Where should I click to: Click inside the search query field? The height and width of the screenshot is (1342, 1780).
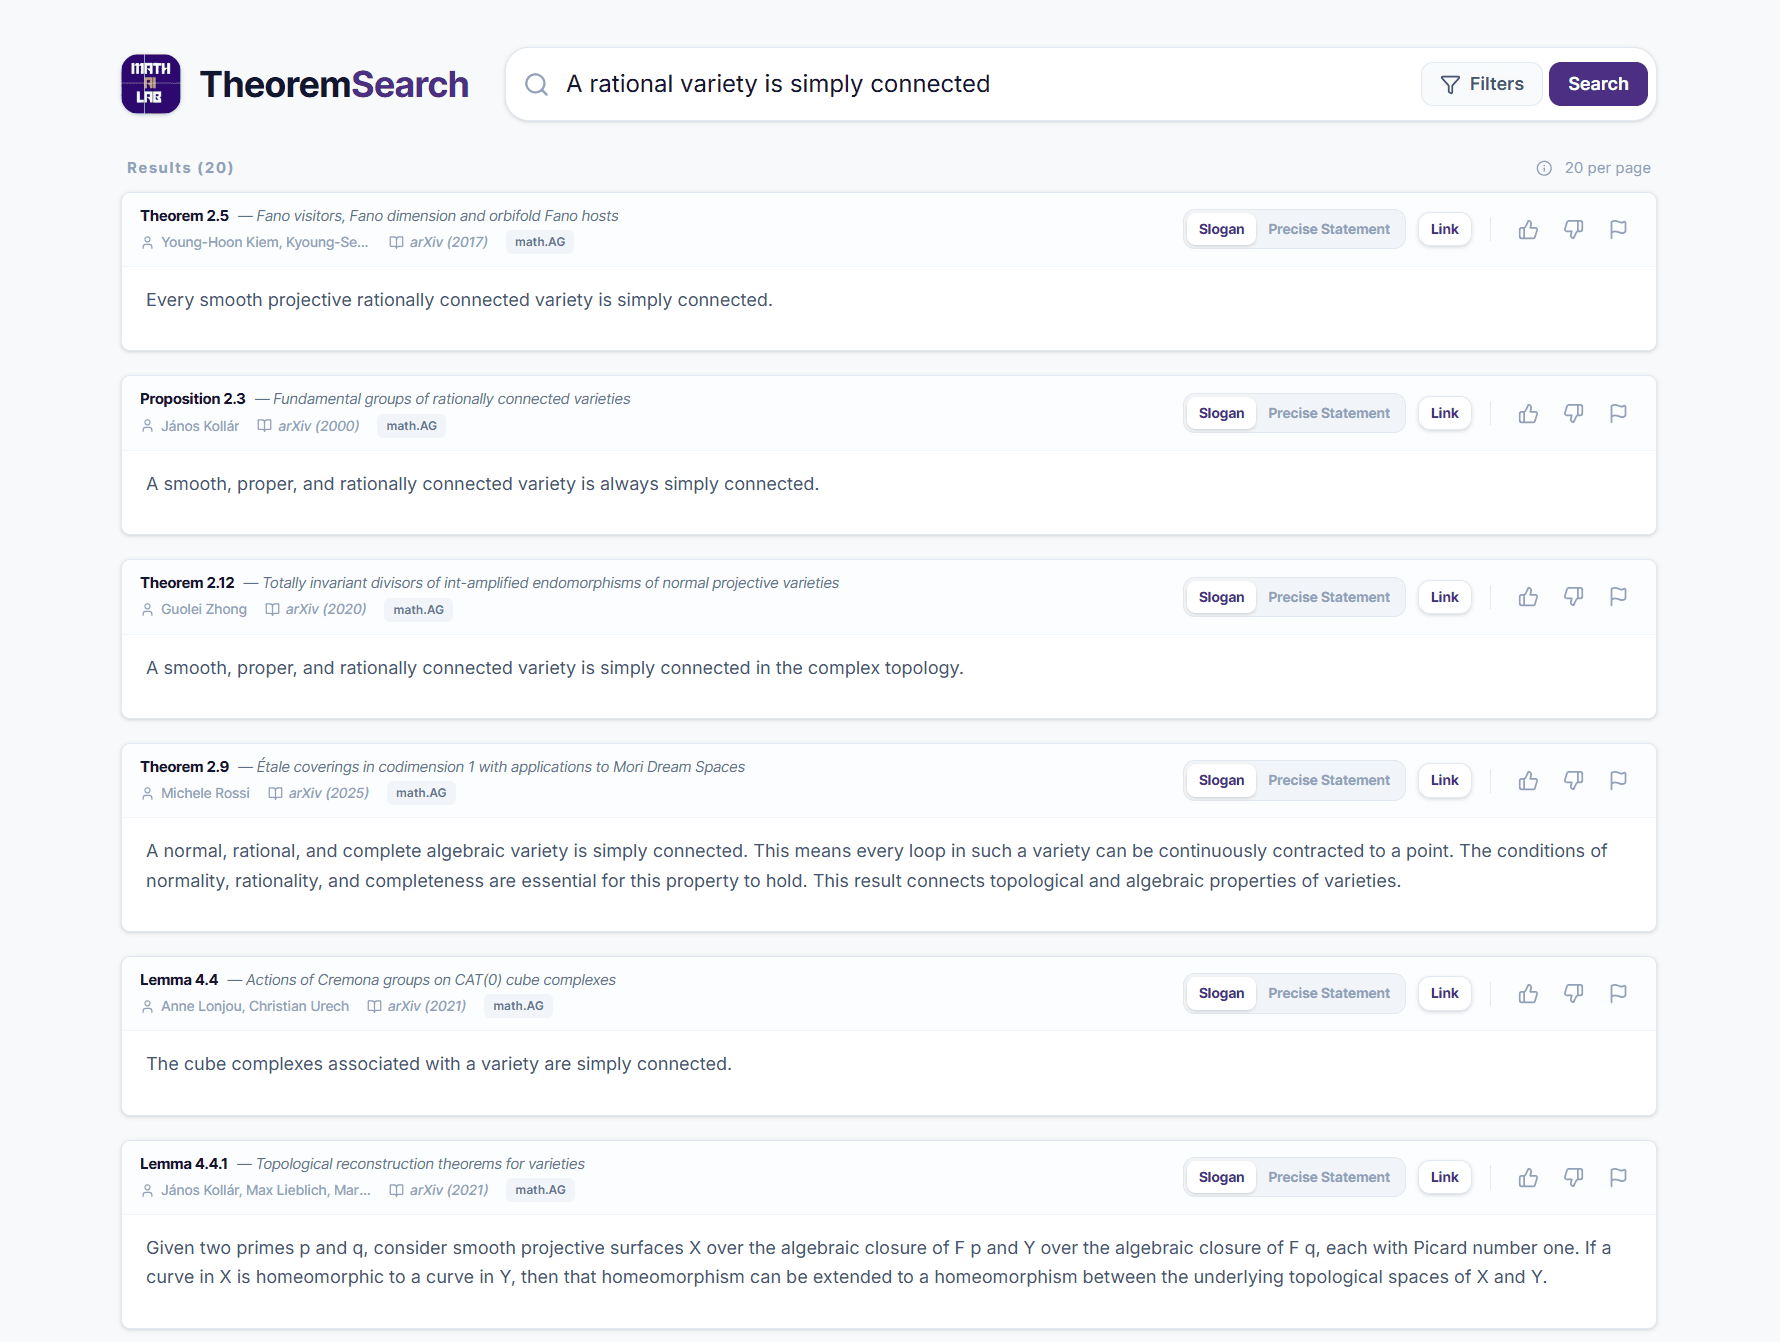900,84
